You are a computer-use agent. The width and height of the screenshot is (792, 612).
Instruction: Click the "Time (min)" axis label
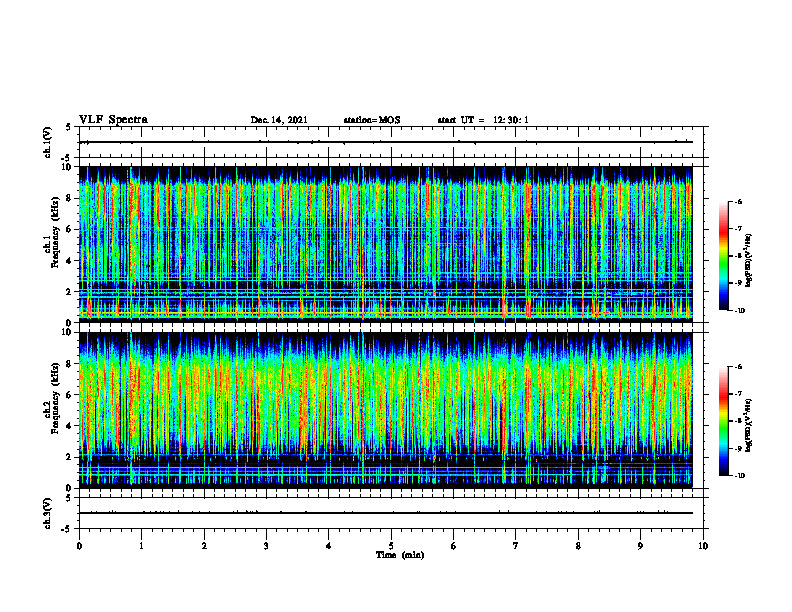[400, 555]
